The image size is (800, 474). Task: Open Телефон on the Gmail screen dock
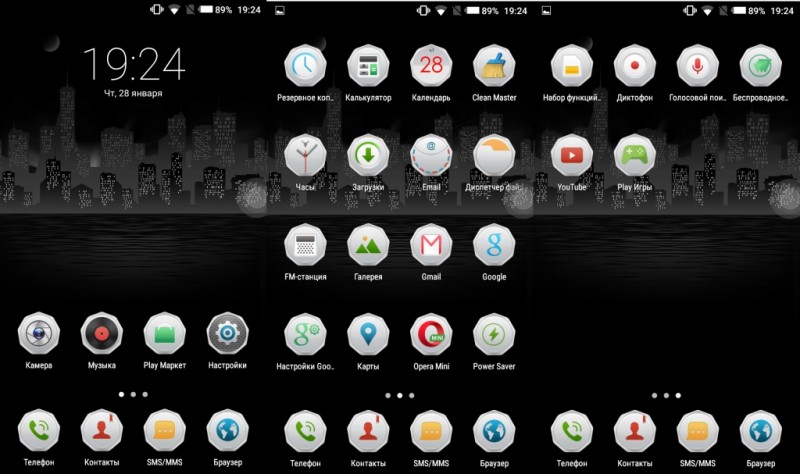305,432
